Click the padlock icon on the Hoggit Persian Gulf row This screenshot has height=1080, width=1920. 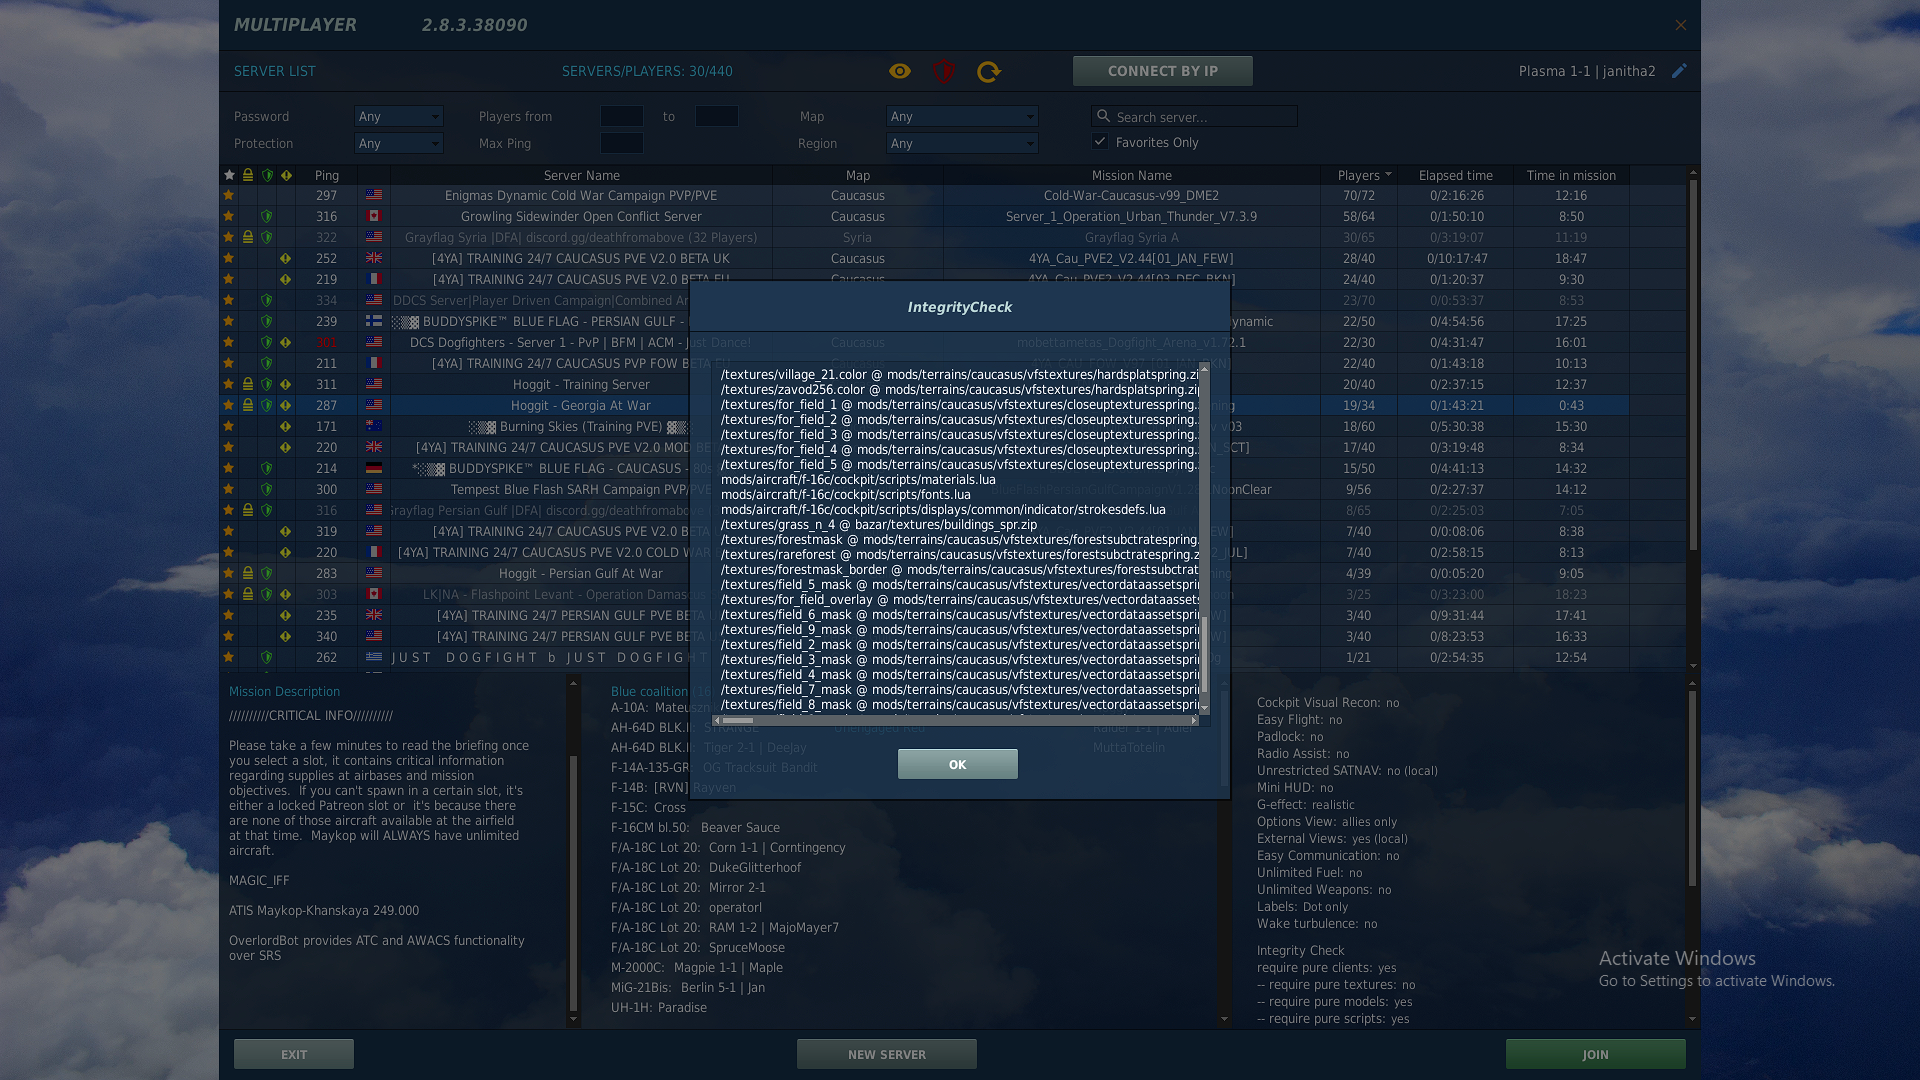pyautogui.click(x=248, y=573)
